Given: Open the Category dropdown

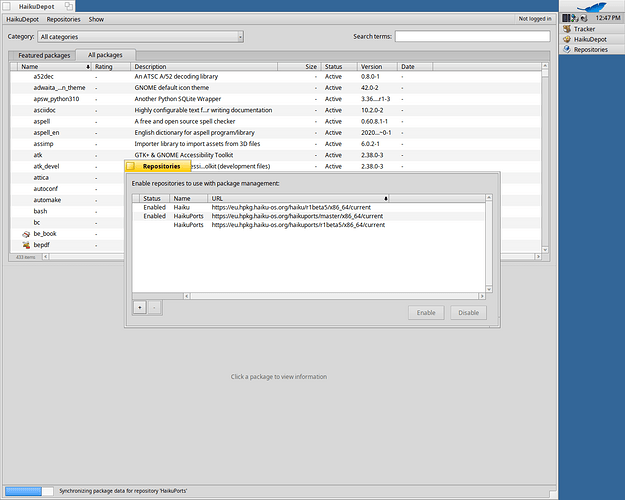Looking at the screenshot, I should (x=141, y=37).
